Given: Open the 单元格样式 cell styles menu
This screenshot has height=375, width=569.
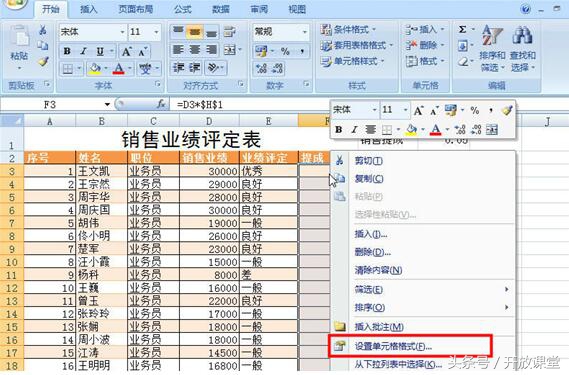Looking at the screenshot, I should pyautogui.click(x=352, y=61).
